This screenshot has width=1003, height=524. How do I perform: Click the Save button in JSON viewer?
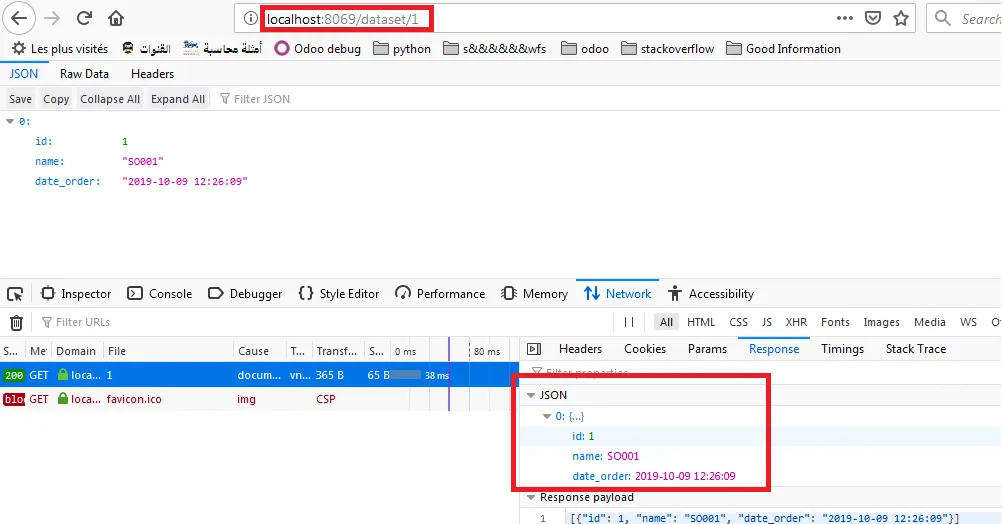pos(20,99)
